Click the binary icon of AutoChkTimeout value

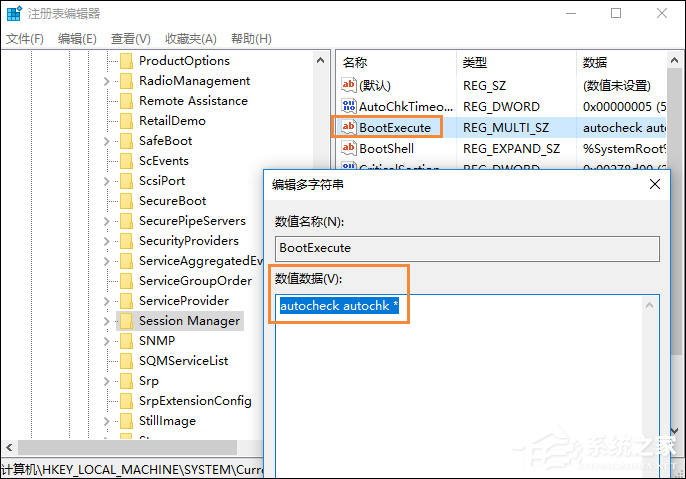349,106
